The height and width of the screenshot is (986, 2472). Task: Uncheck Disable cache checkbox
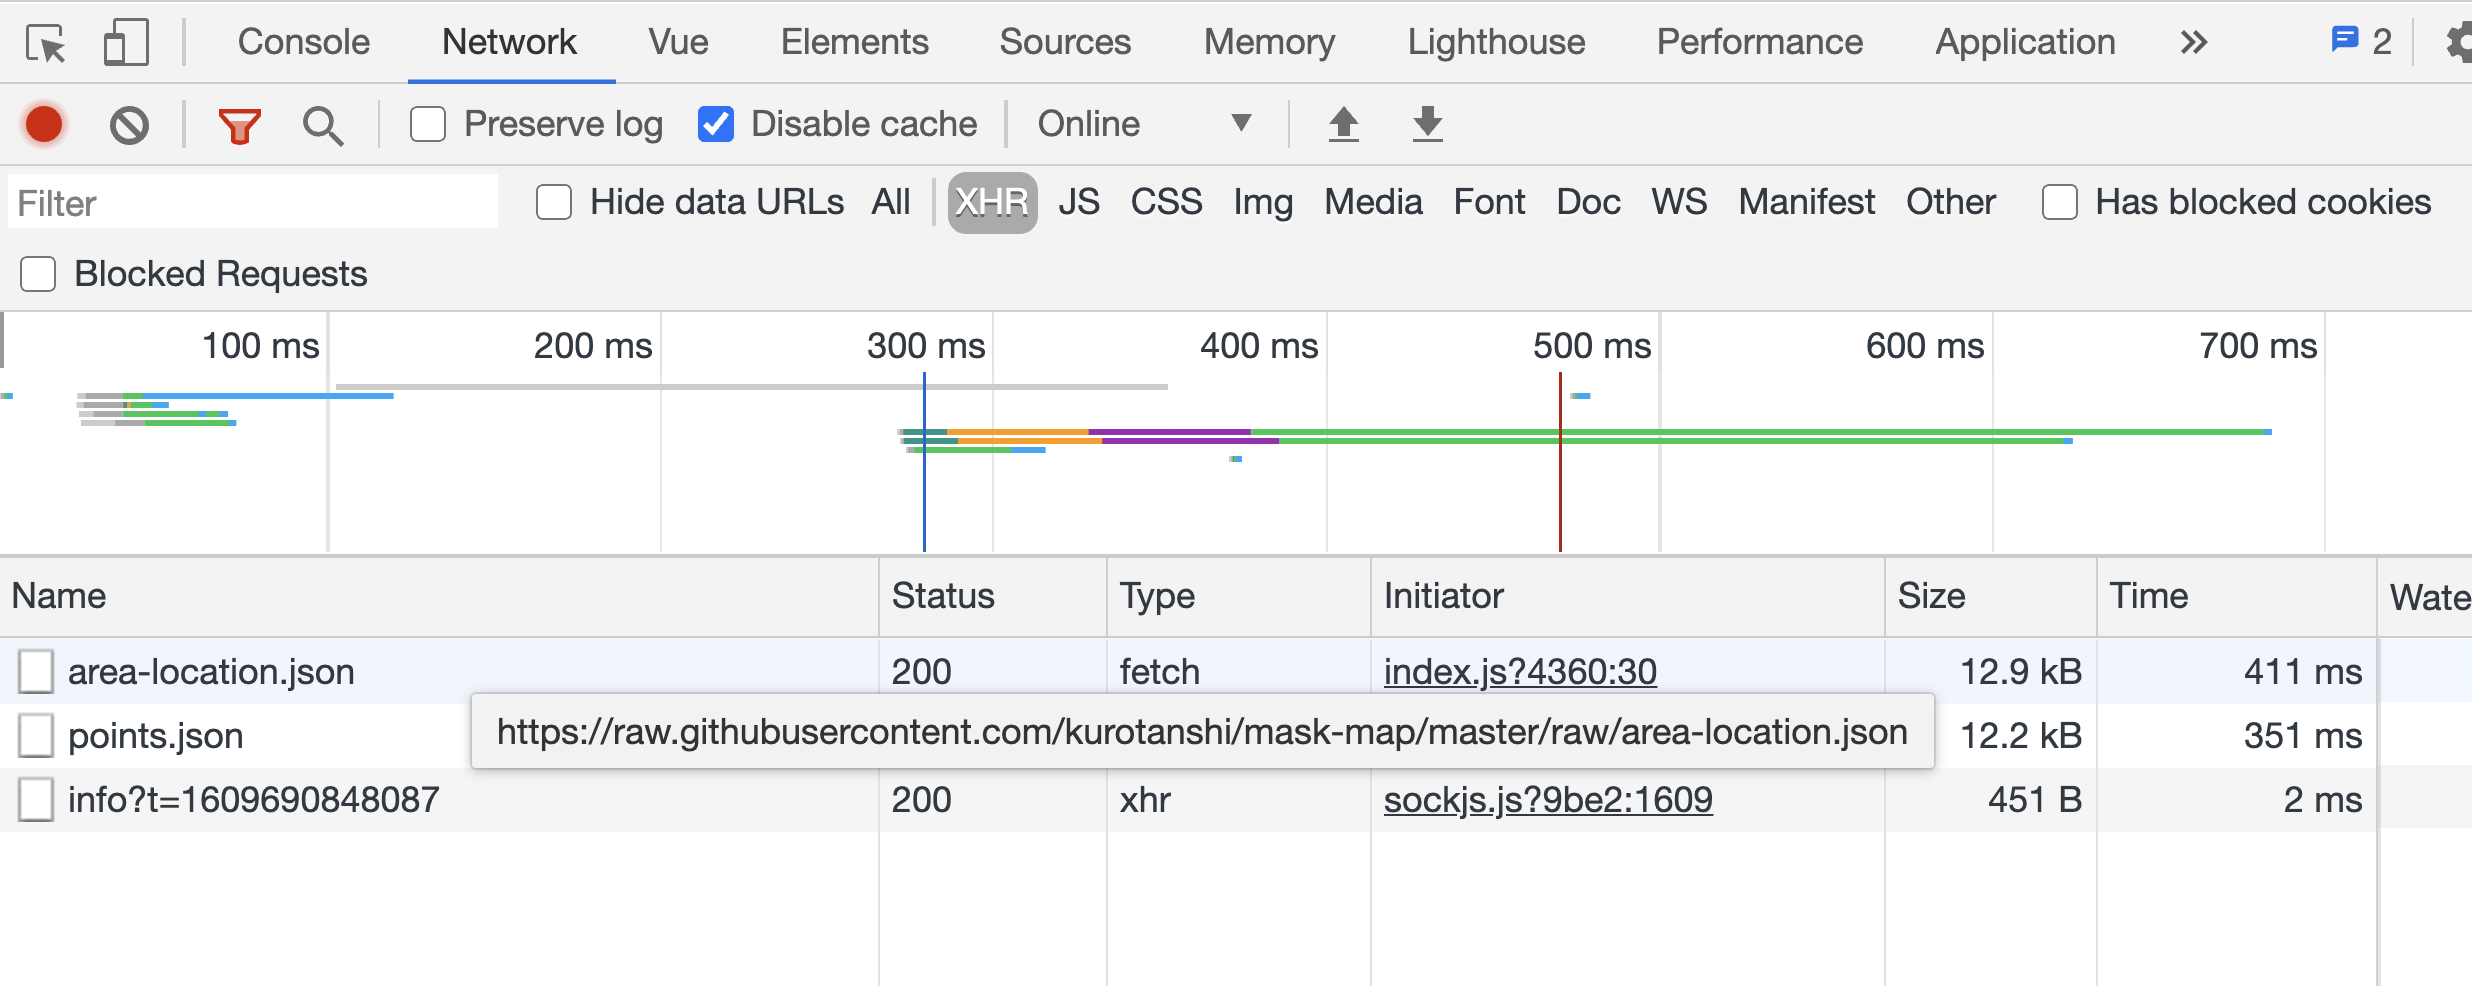pos(716,124)
